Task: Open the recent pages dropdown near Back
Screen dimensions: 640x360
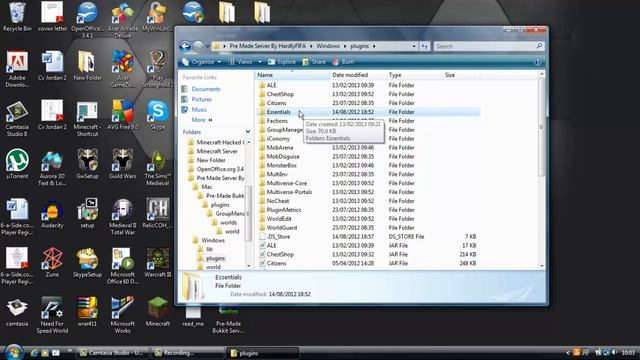Action: click(x=207, y=47)
